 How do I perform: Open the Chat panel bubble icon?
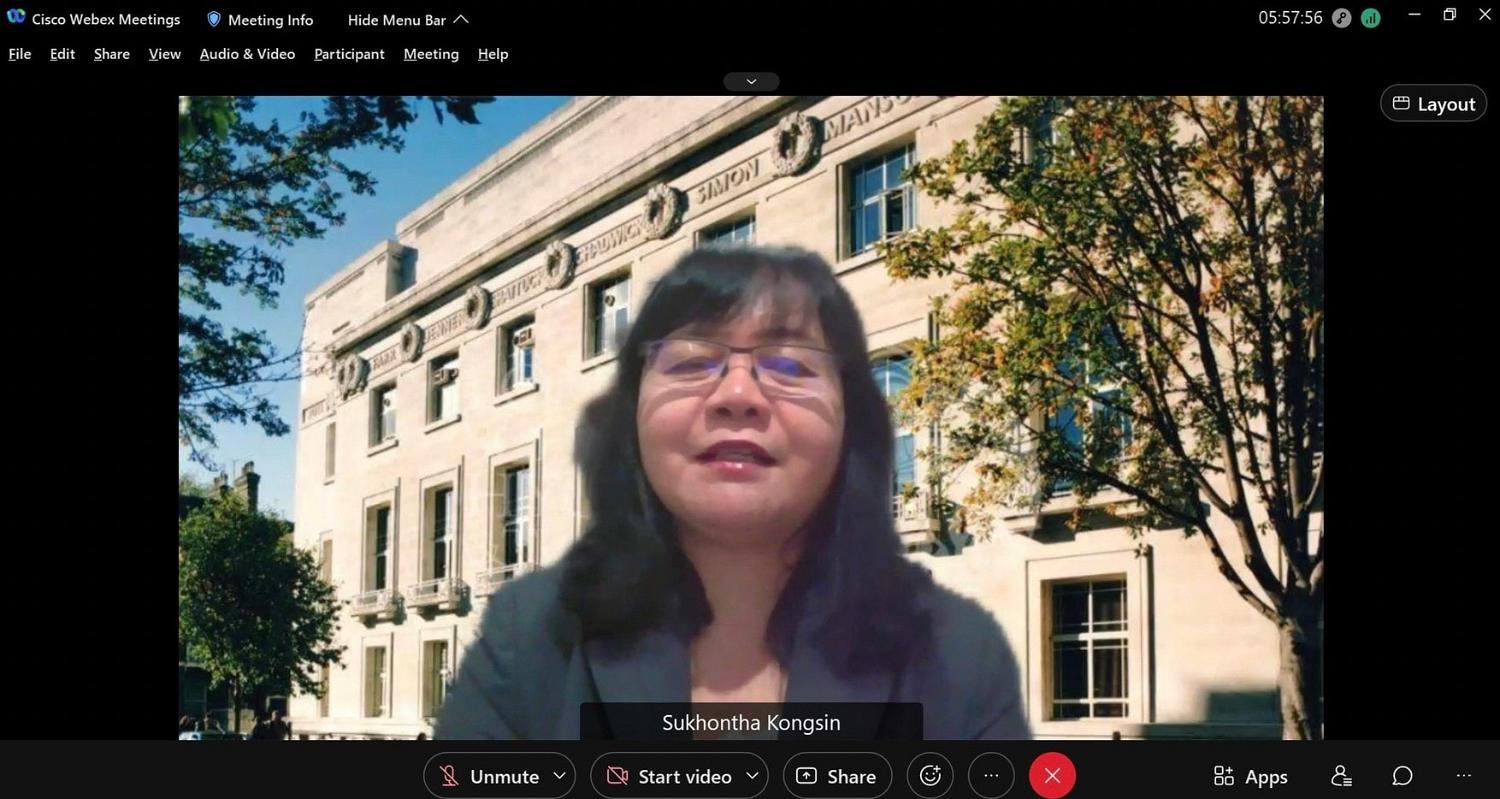click(x=1403, y=776)
